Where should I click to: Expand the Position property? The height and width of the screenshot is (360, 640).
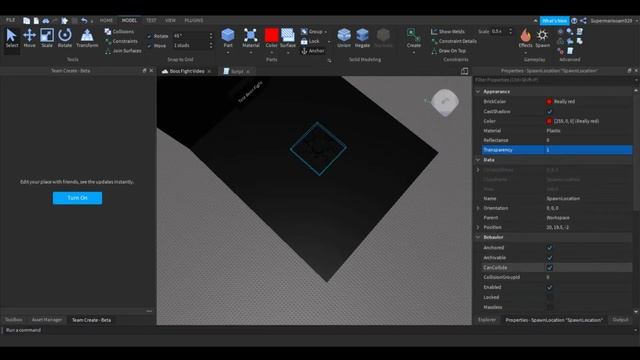[478, 227]
